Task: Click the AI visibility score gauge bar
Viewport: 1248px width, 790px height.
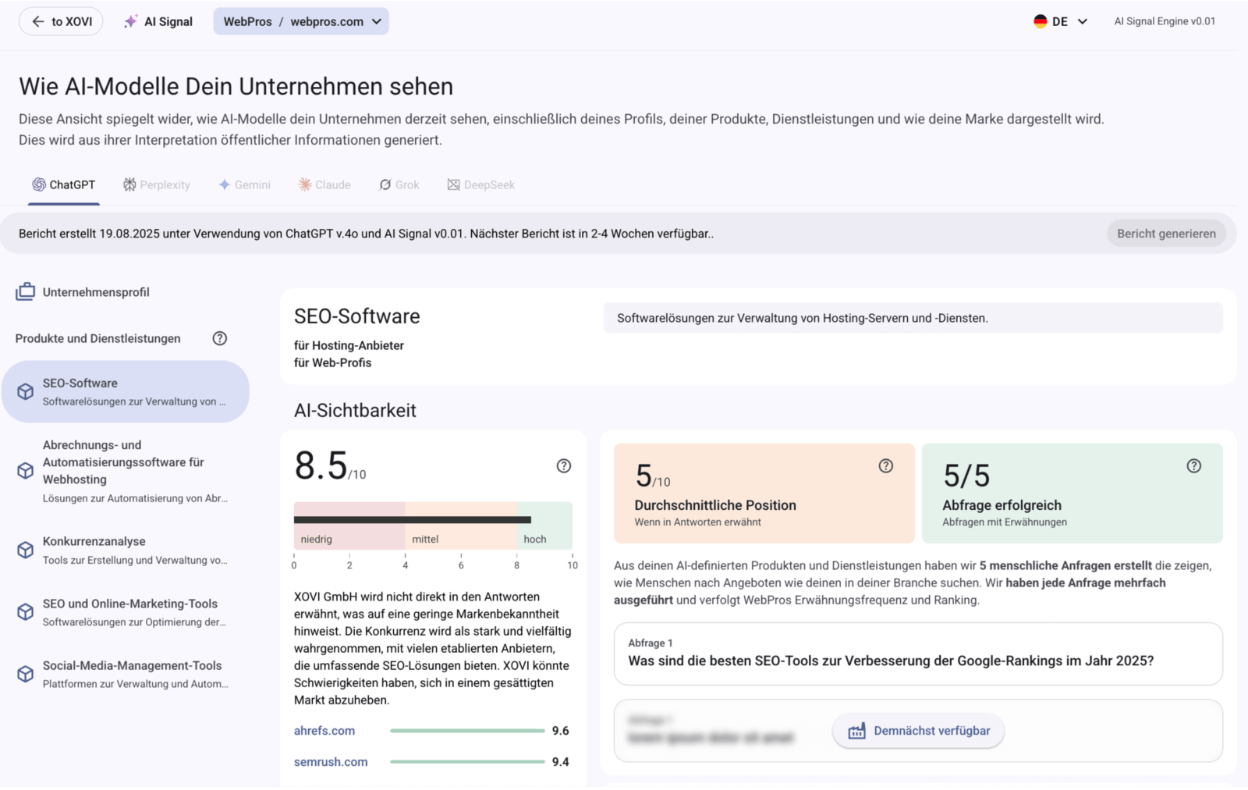Action: click(x=433, y=526)
